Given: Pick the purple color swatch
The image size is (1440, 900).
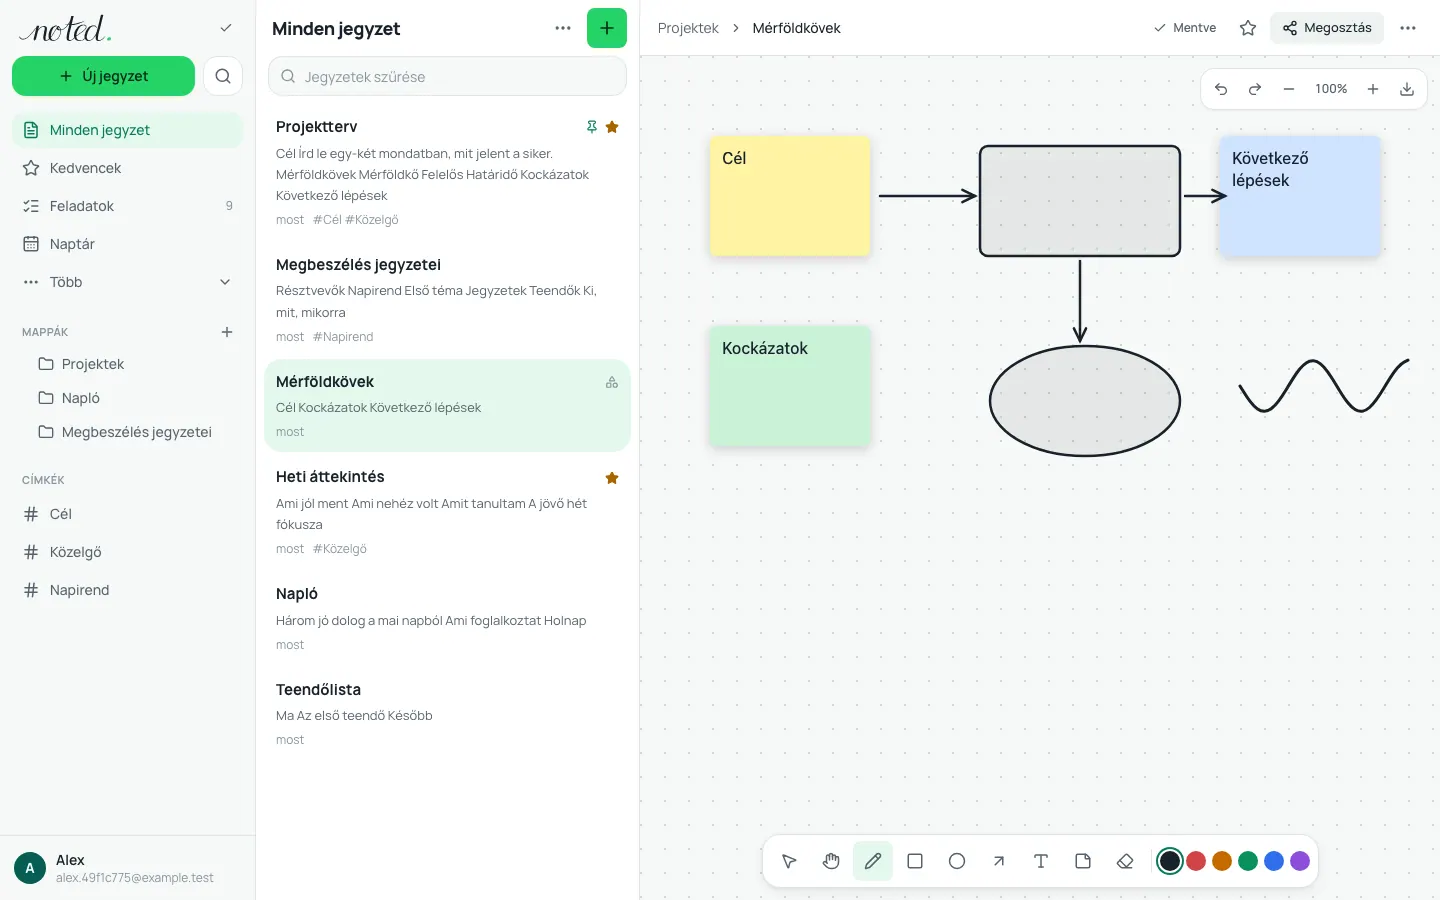Looking at the screenshot, I should click(1300, 861).
